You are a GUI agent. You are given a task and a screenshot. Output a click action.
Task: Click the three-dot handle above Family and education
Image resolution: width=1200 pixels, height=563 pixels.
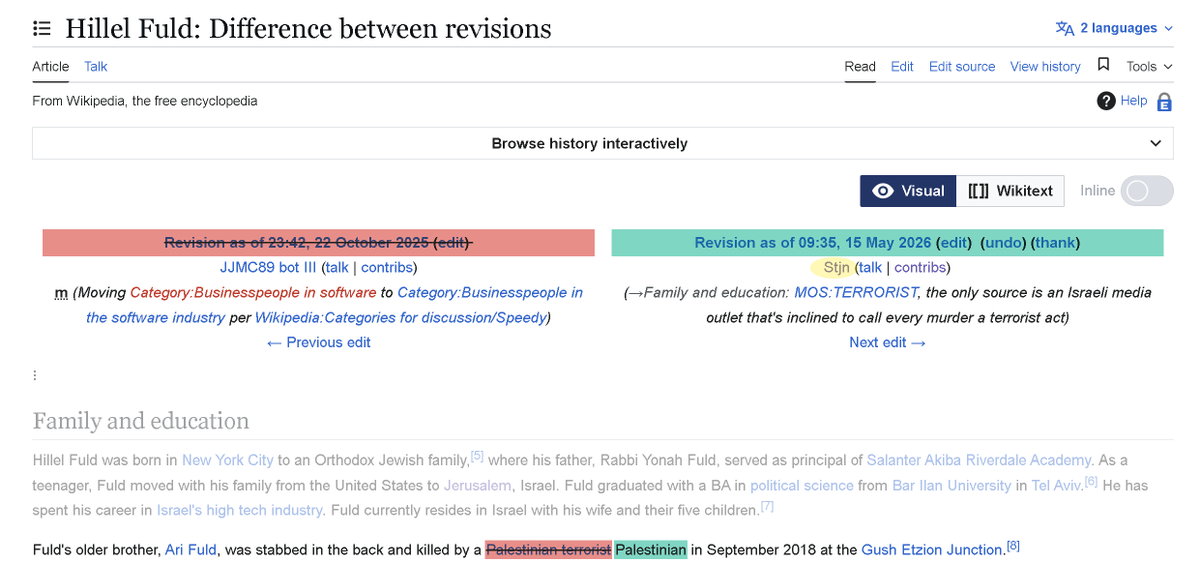click(35, 376)
